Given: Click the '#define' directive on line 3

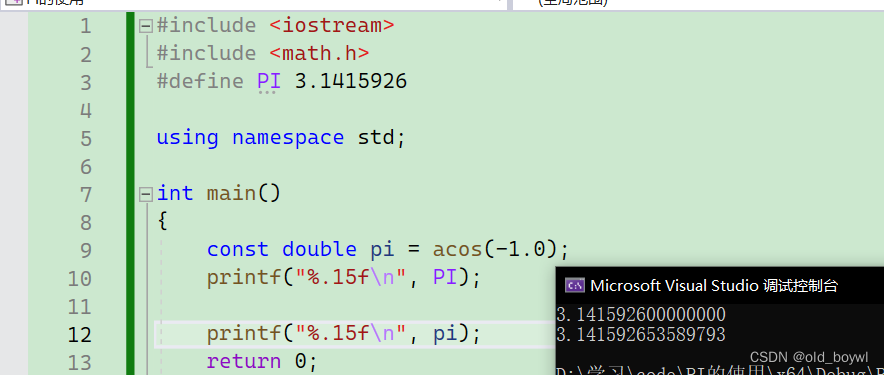Looking at the screenshot, I should (200, 81).
